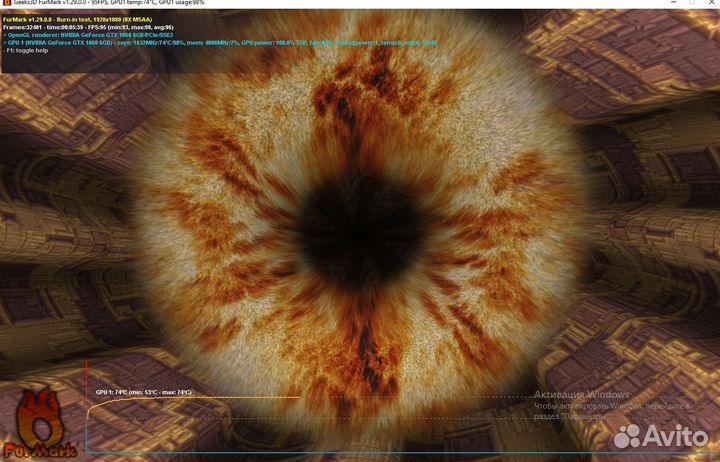The image size is (720, 462).
Task: Click the FurMark icon in the title bar
Action: coord(6,2)
